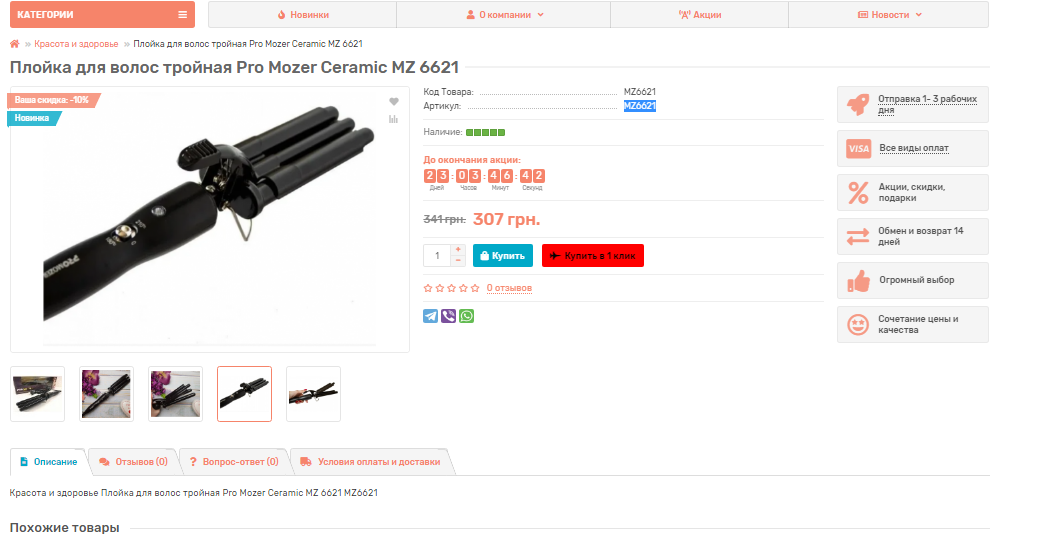
Task: Share via Telegram icon
Action: pyautogui.click(x=431, y=316)
